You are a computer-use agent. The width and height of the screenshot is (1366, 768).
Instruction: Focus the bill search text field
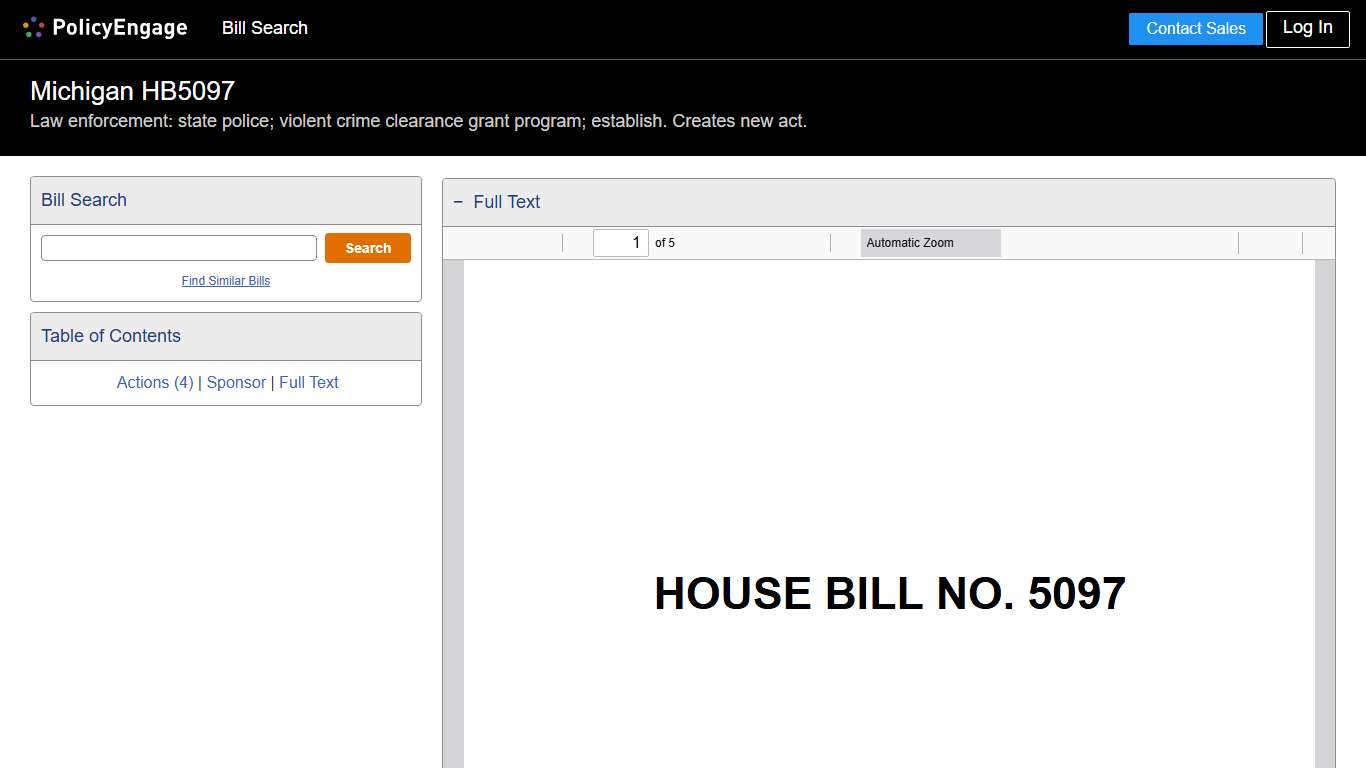[179, 248]
